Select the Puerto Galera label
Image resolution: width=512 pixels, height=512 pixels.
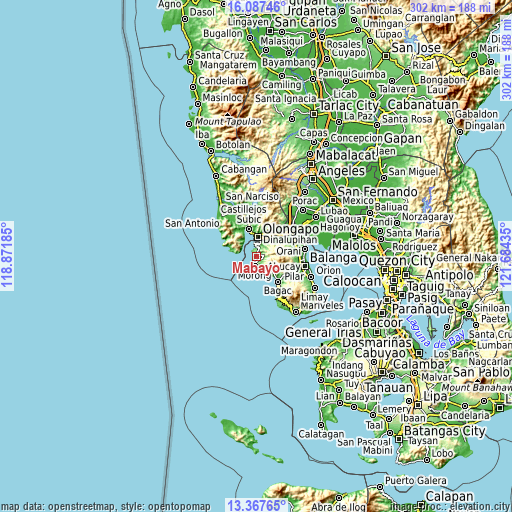tap(416, 480)
